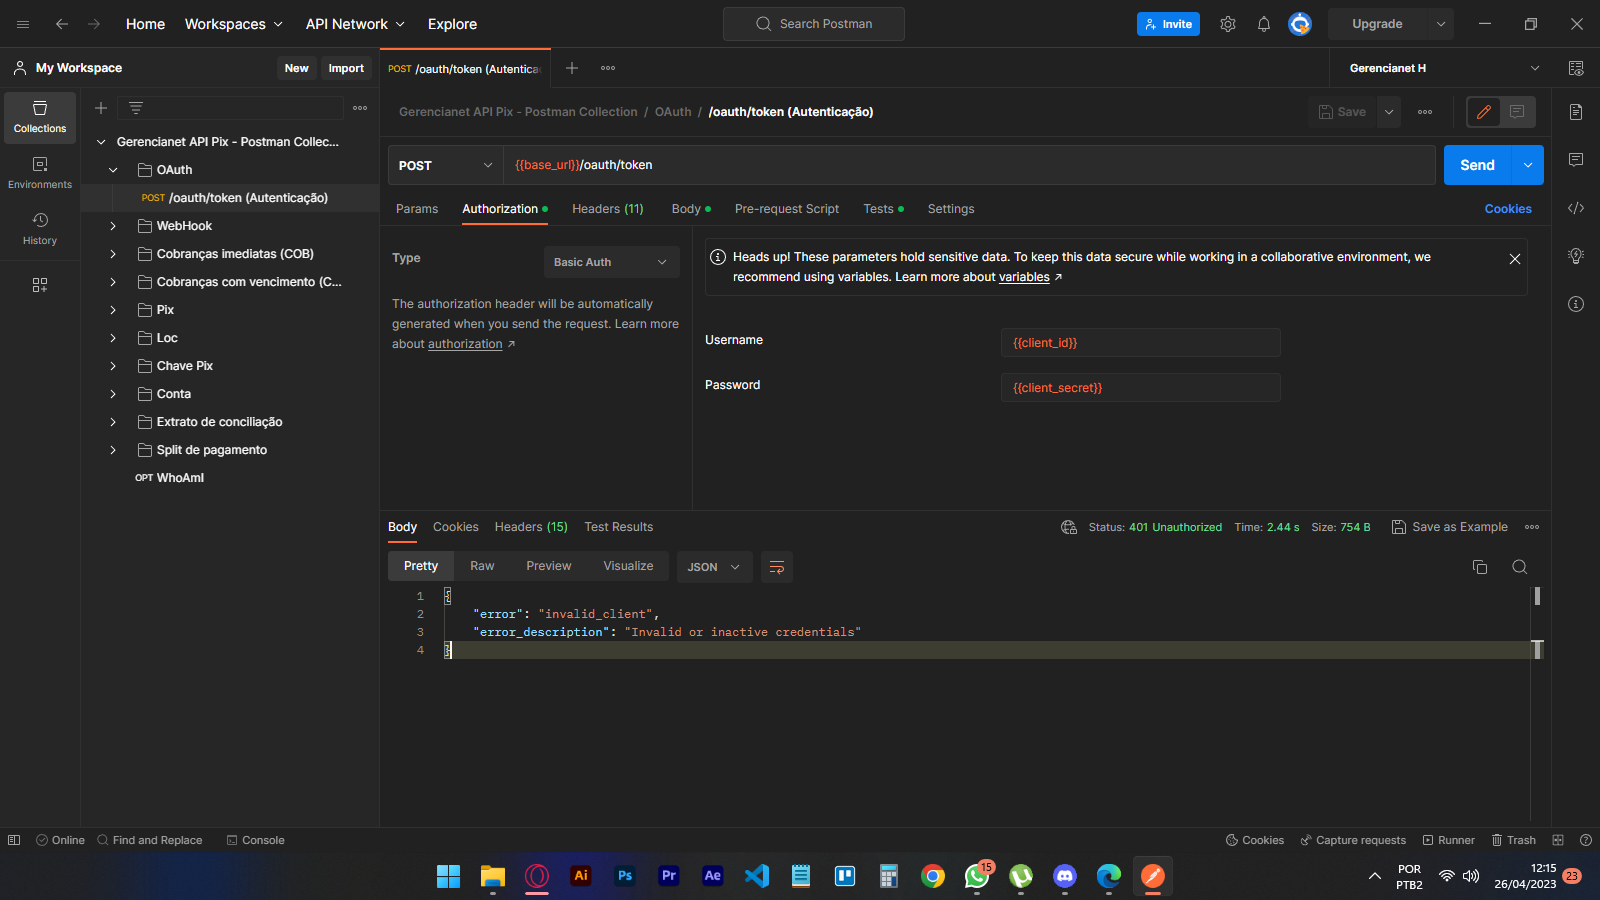Click the response network globe icon
Viewport: 1600px width, 900px height.
[x=1069, y=527]
